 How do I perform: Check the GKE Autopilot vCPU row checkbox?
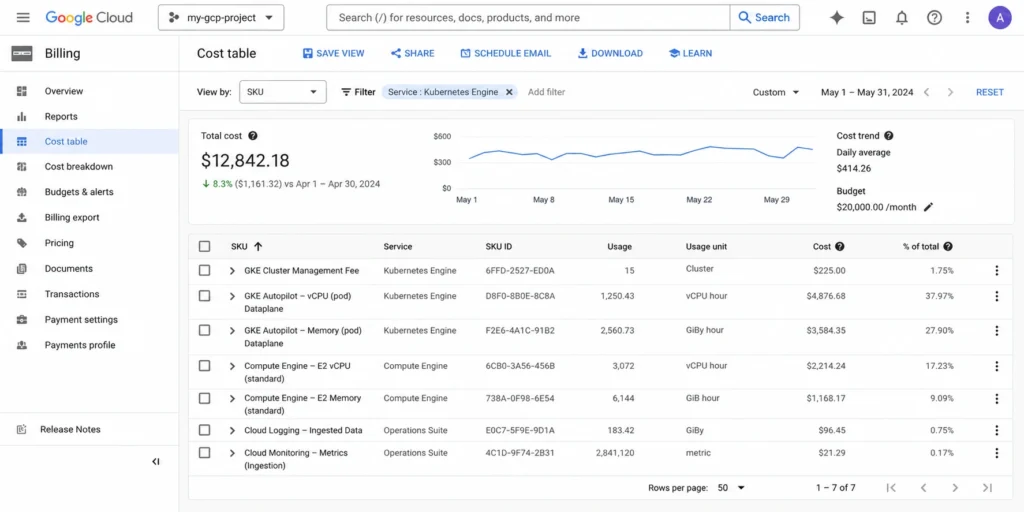pyautogui.click(x=204, y=296)
